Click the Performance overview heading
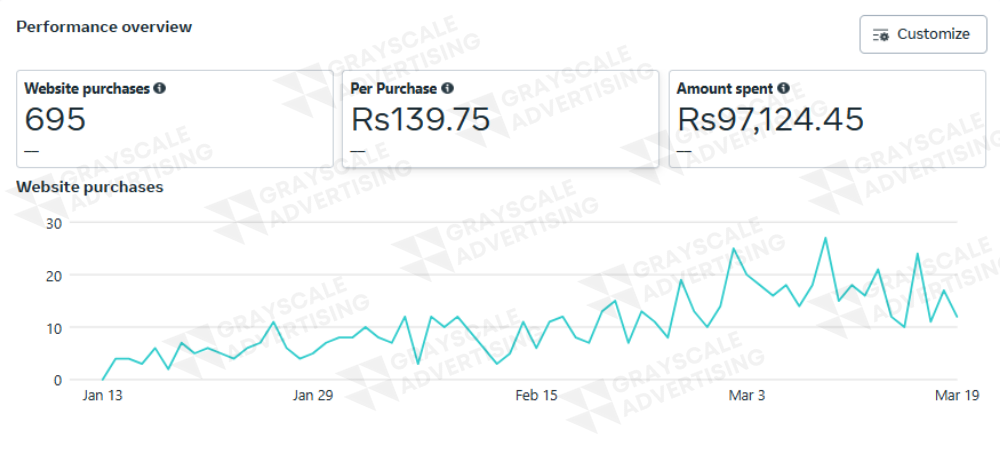This screenshot has width=1000, height=450. (x=104, y=27)
